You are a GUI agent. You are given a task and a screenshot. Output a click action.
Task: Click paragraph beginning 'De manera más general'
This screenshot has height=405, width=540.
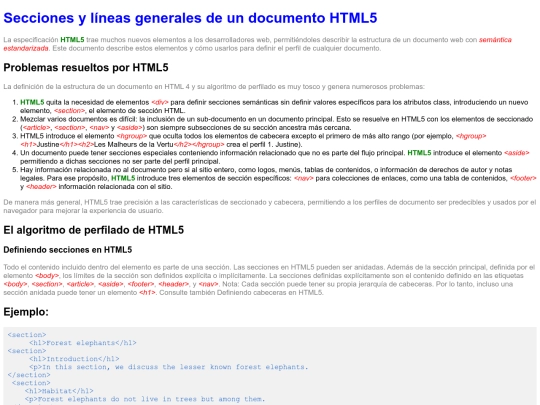(270, 206)
